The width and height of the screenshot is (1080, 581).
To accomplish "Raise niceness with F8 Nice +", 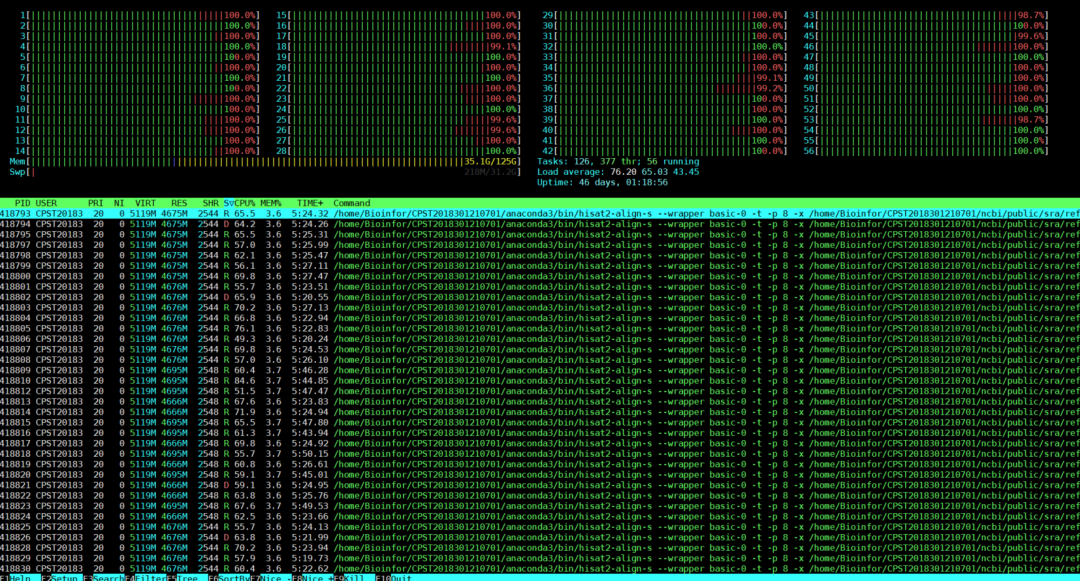I will pyautogui.click(x=312, y=578).
